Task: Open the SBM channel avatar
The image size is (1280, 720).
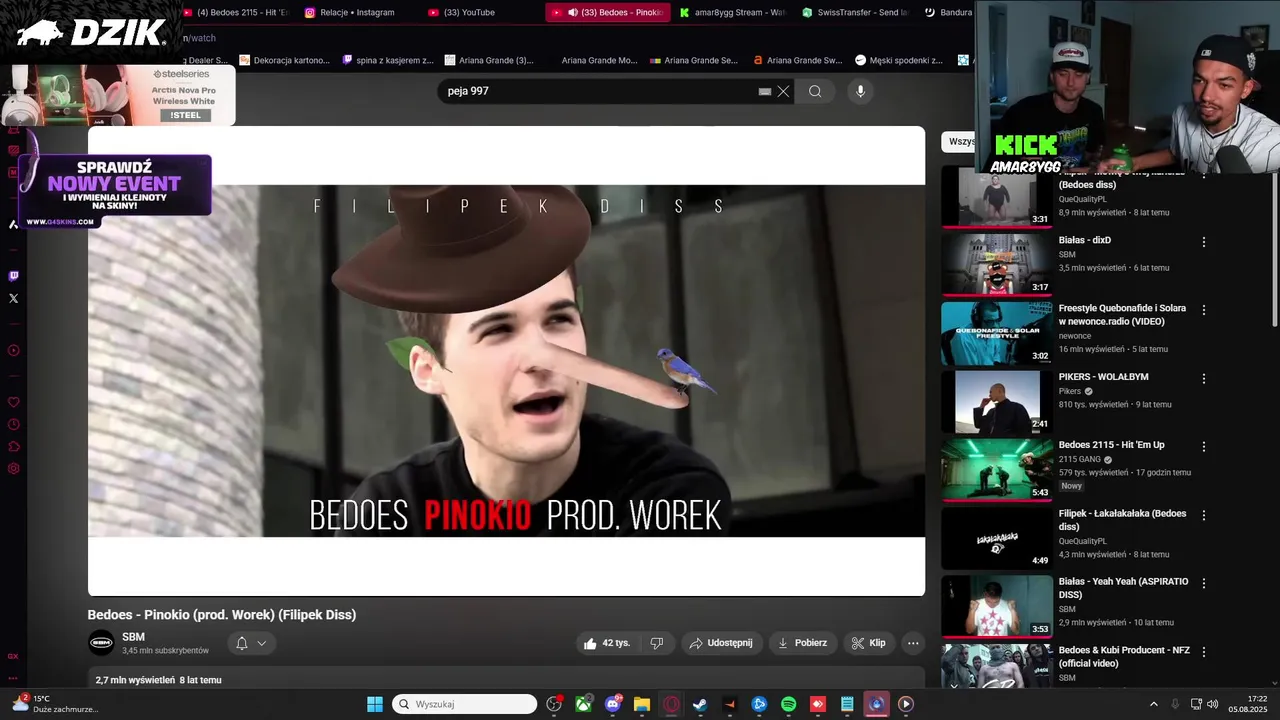Action: pyautogui.click(x=101, y=643)
